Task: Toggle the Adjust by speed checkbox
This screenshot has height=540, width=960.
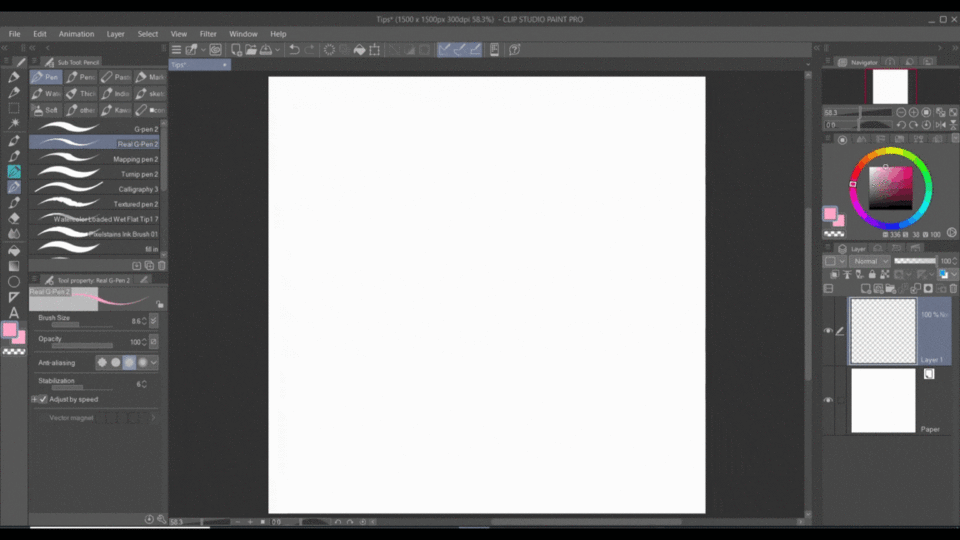Action: coord(43,399)
